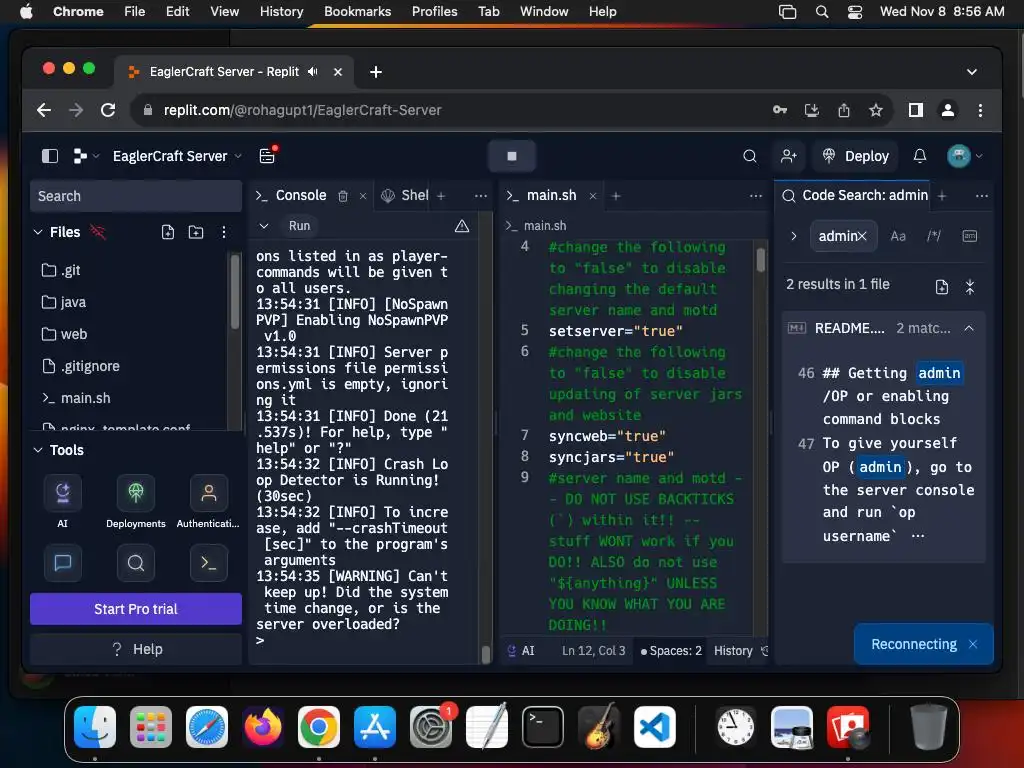Open the Help button

pos(136,649)
